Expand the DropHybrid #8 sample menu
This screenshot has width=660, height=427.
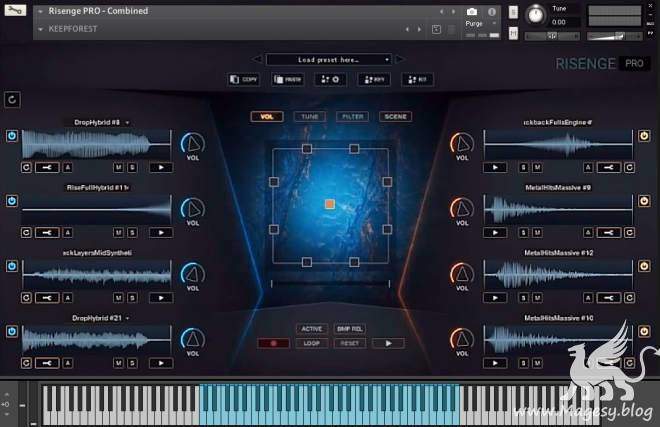coord(127,123)
